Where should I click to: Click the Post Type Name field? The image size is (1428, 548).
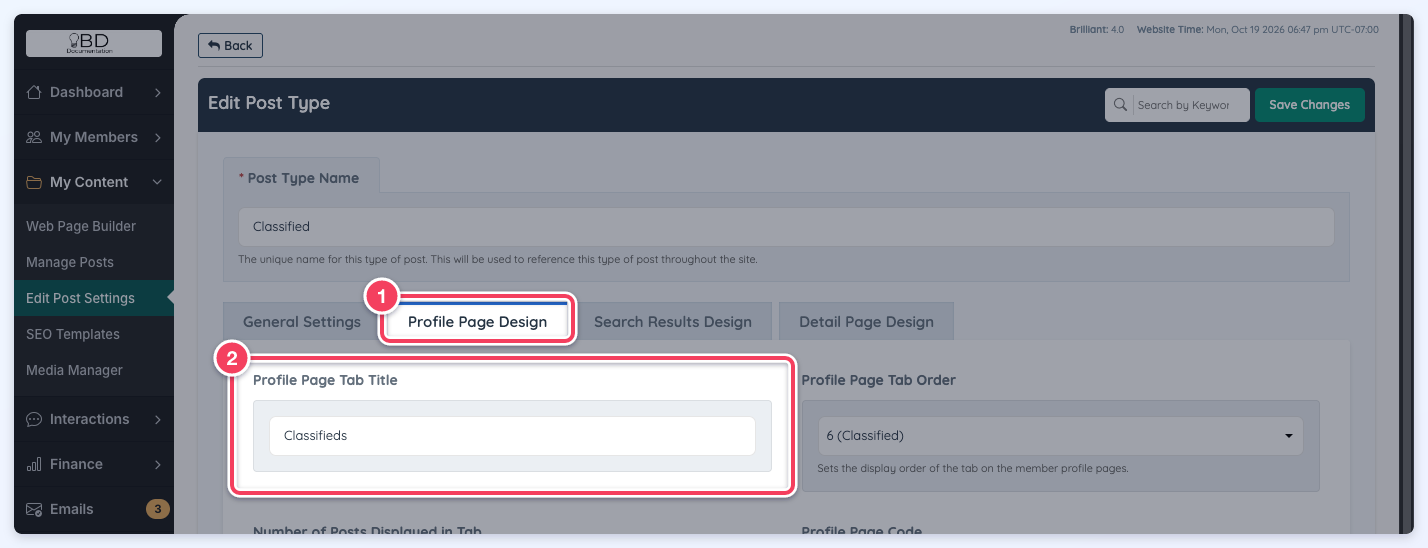[786, 227]
